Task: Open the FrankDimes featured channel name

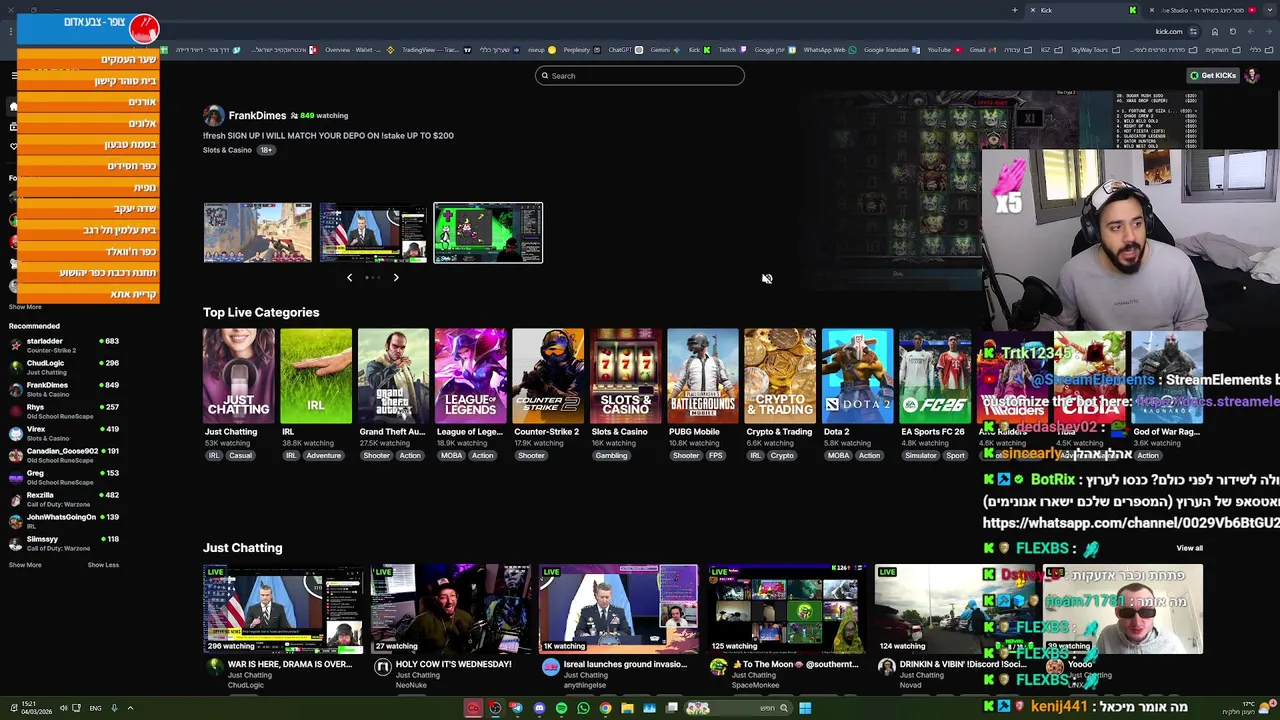Action: pyautogui.click(x=257, y=116)
